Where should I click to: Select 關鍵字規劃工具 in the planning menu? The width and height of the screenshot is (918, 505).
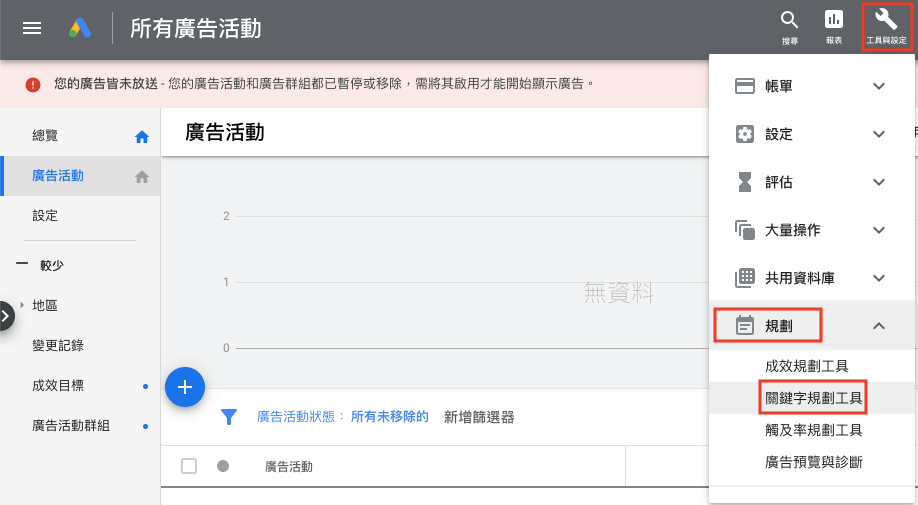(813, 398)
